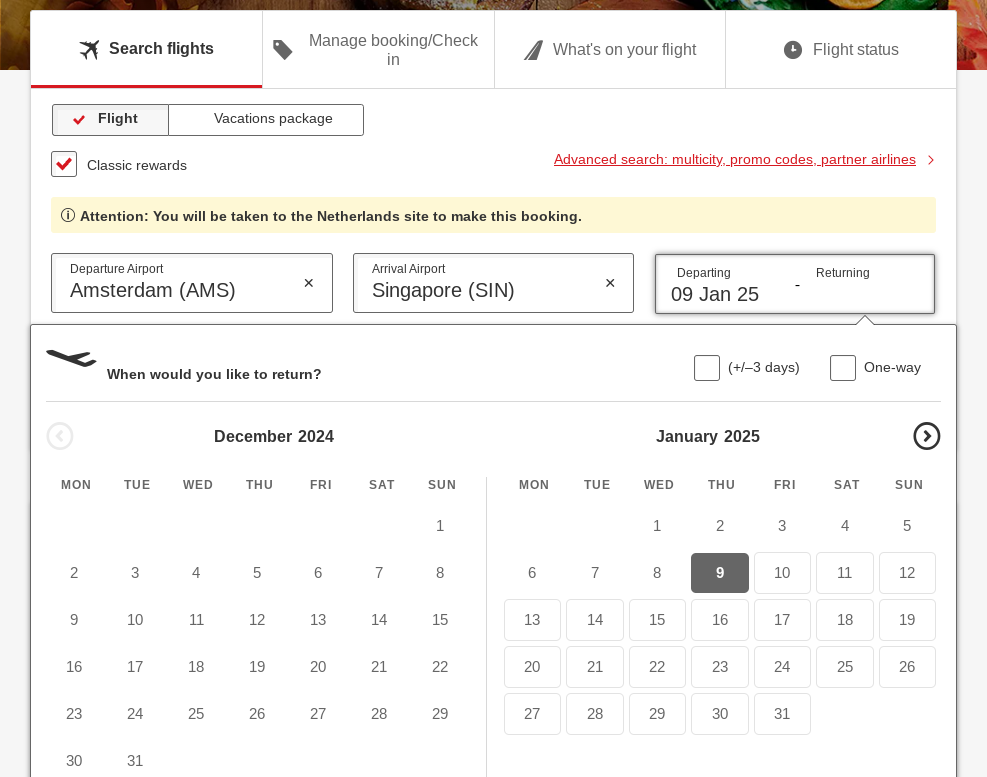Choose January 10 as return date
Screen dimensions: 987x777
782,573
